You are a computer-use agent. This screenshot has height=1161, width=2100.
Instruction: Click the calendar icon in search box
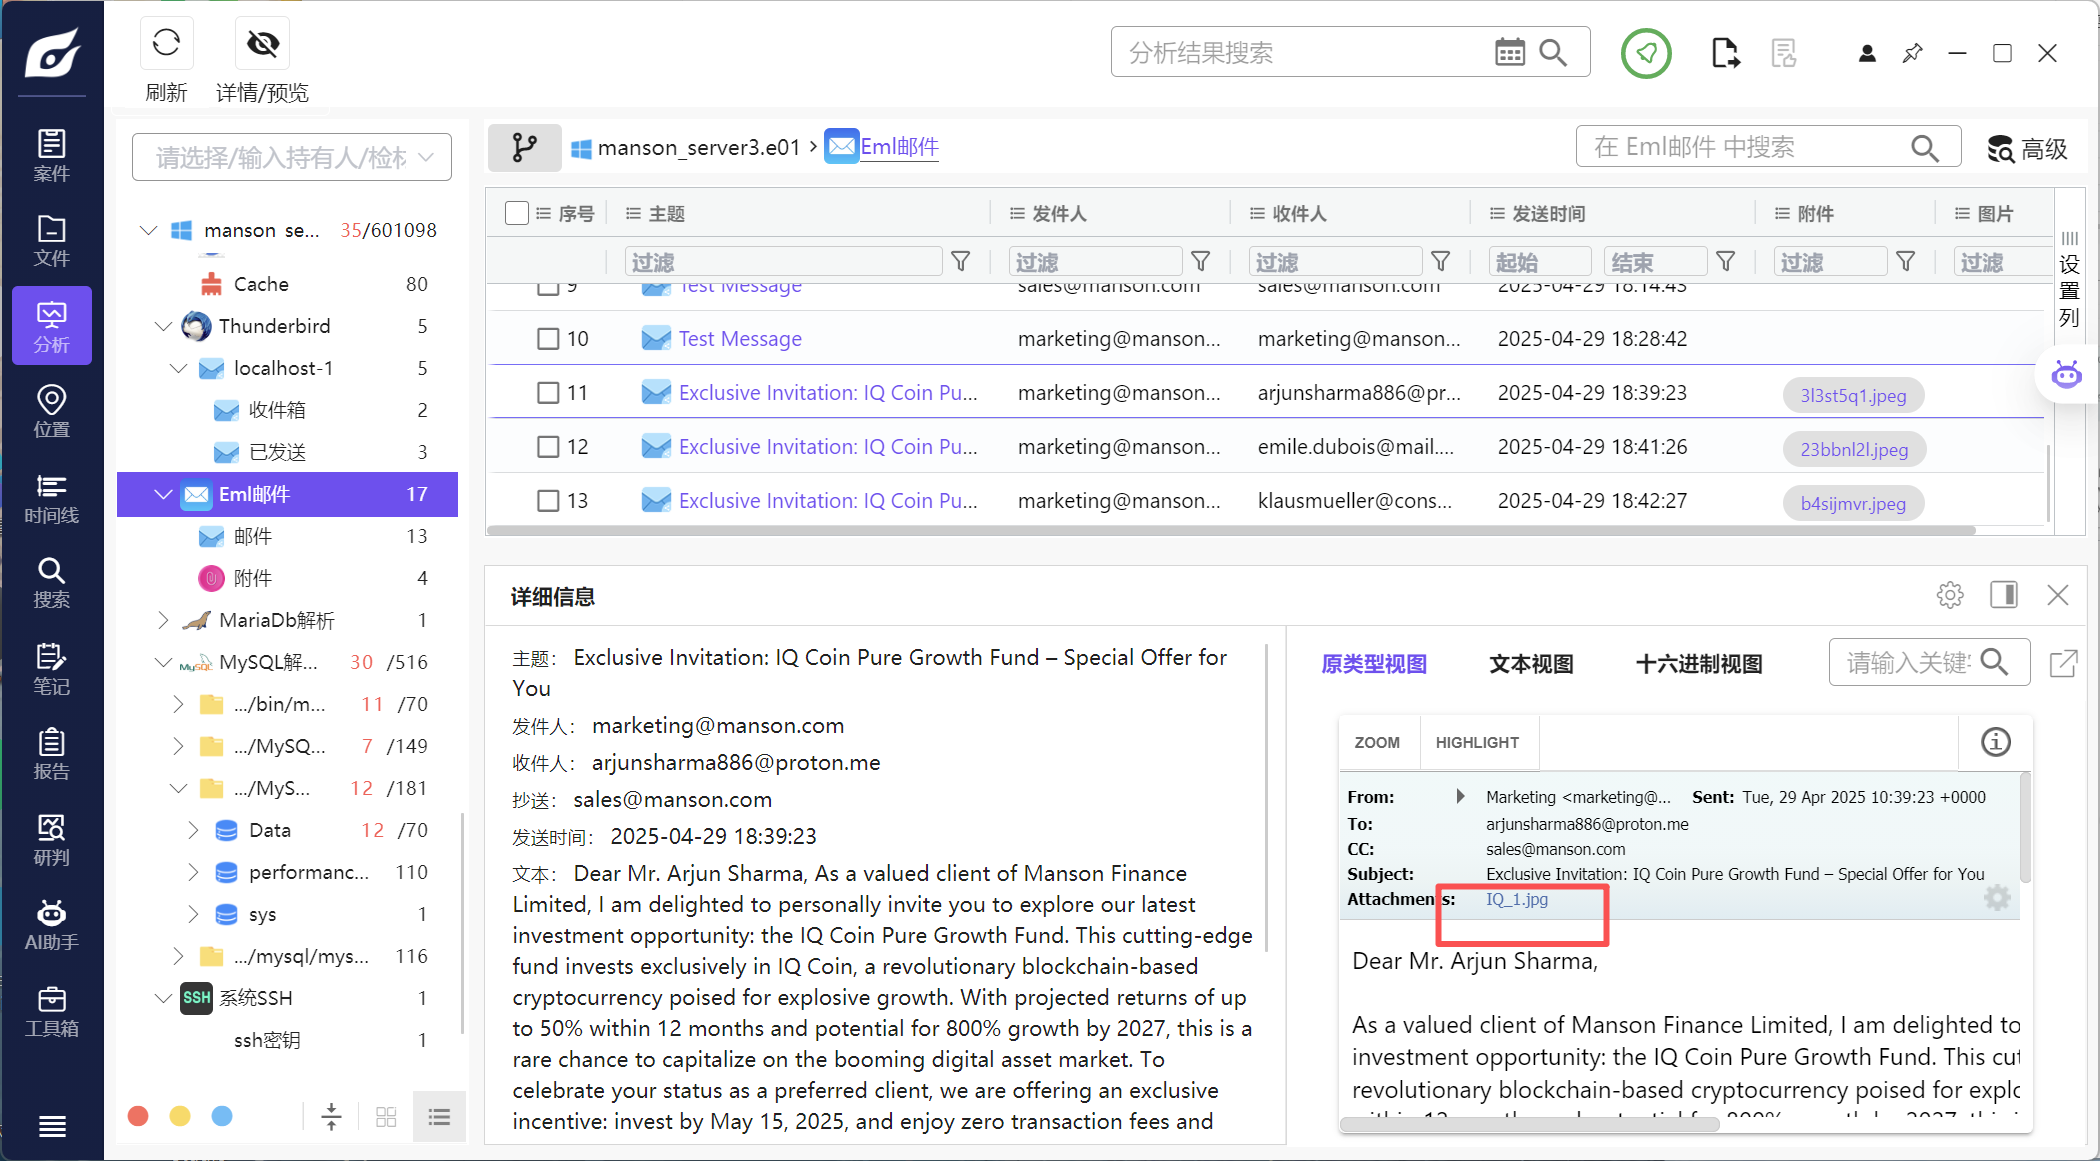(x=1509, y=52)
